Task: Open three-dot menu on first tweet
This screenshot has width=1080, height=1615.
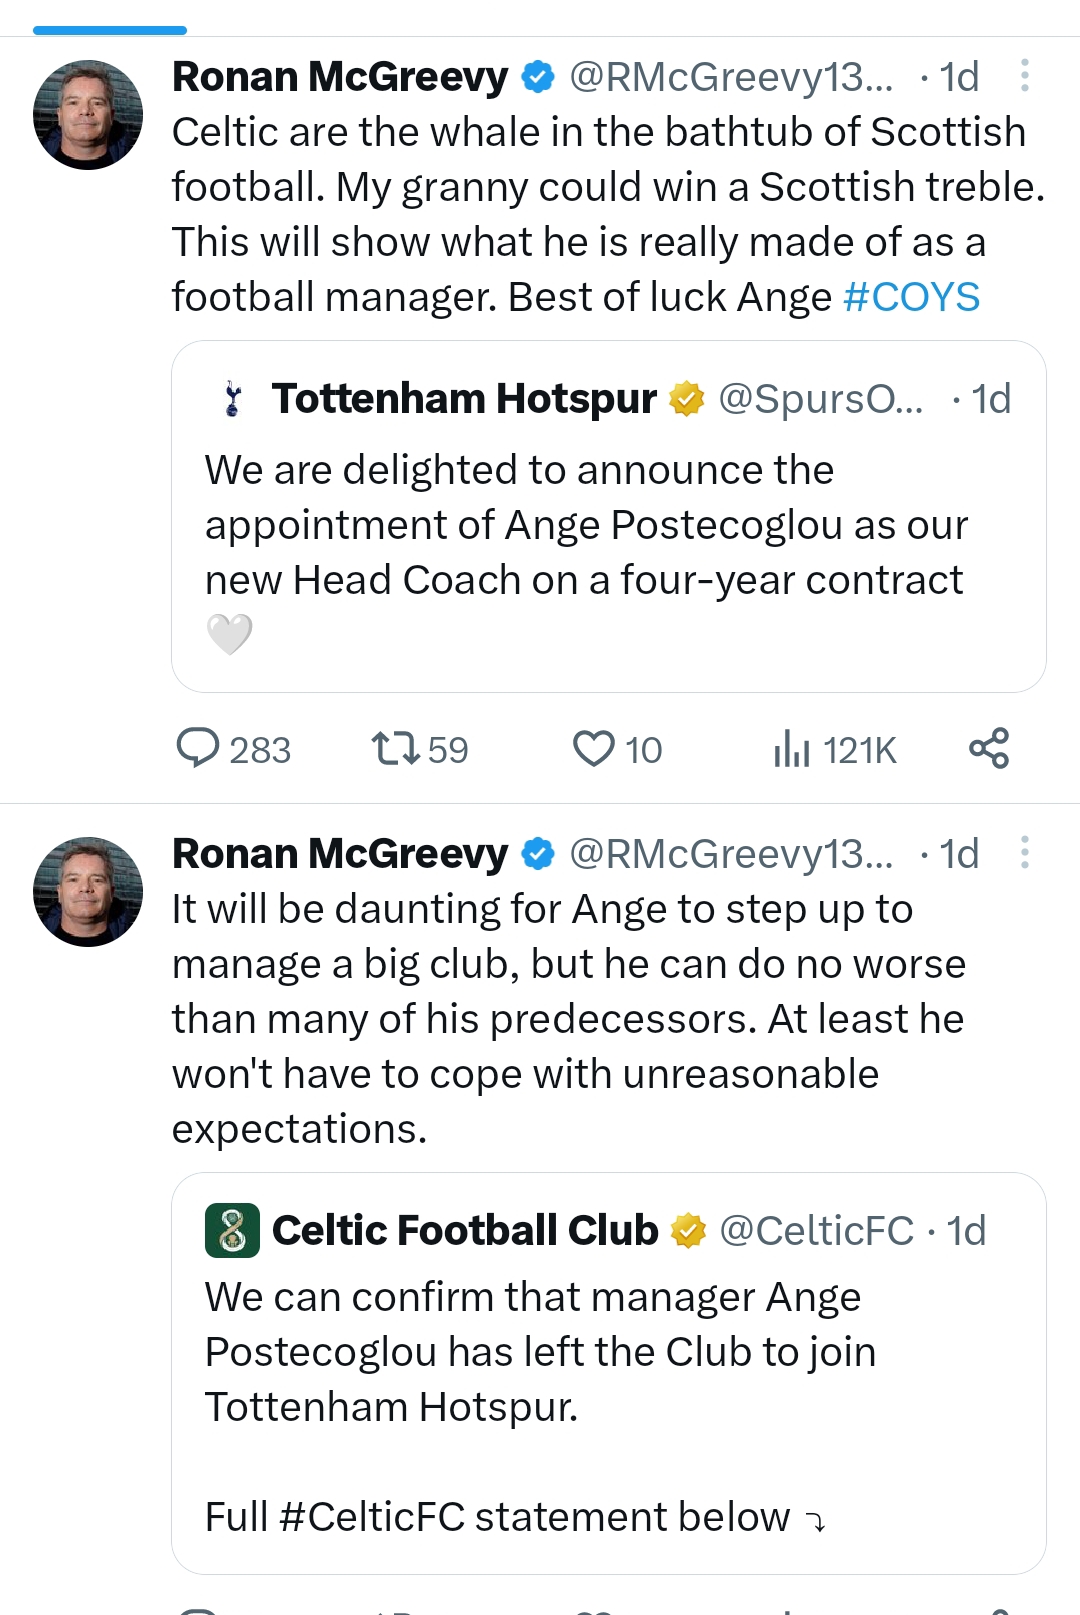Action: coord(1025,76)
